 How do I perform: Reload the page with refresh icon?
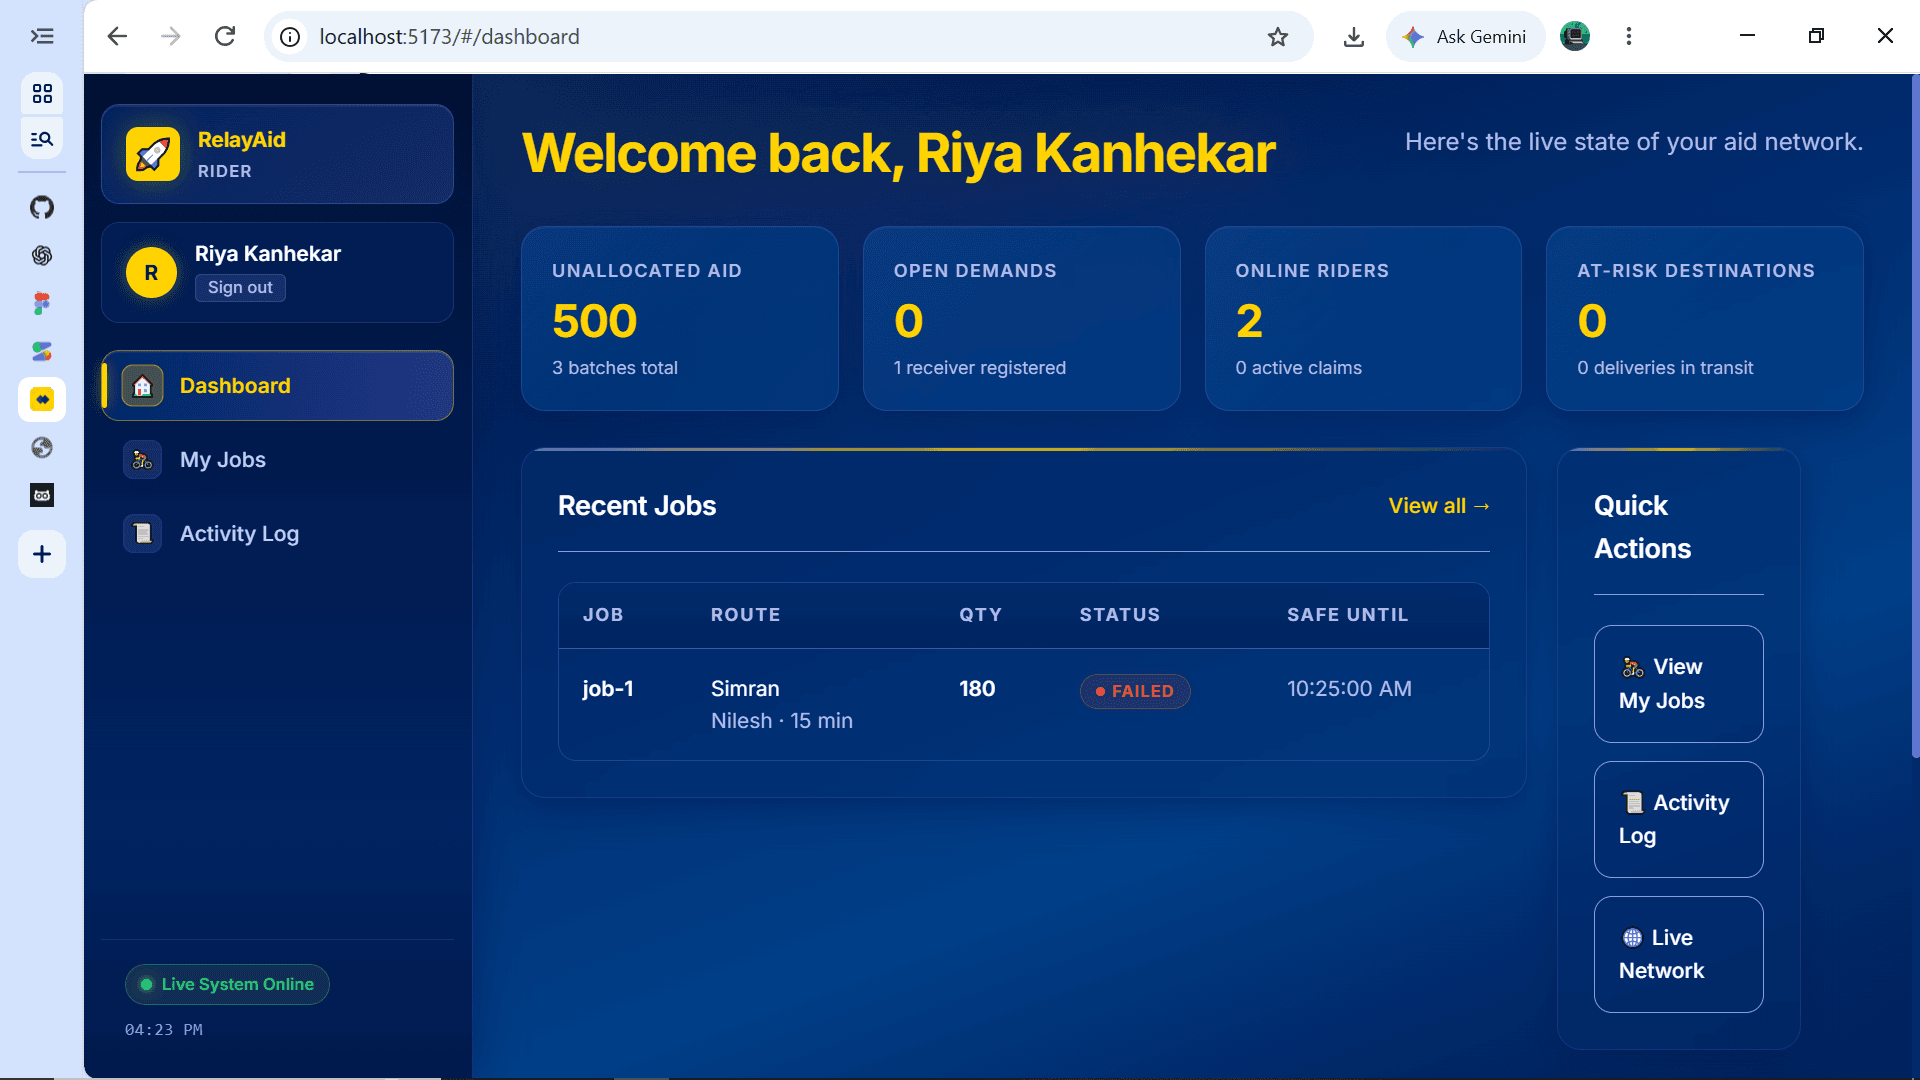[225, 37]
